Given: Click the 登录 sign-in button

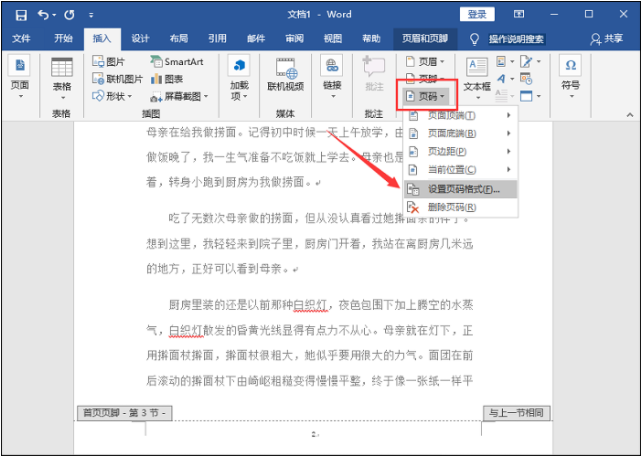Looking at the screenshot, I should 477,15.
